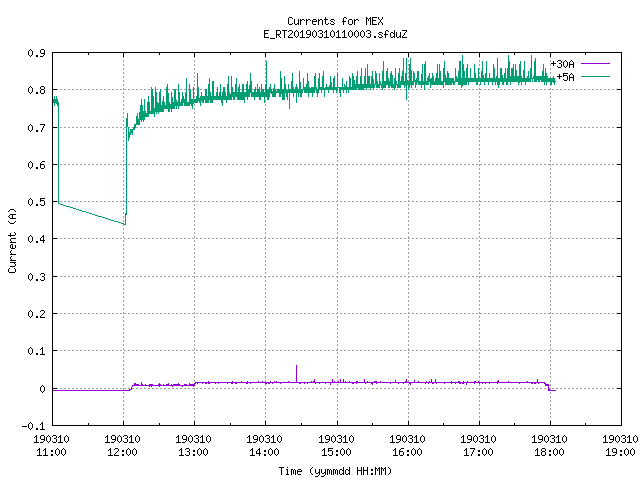Click y-axis tick value 0

point(42,389)
